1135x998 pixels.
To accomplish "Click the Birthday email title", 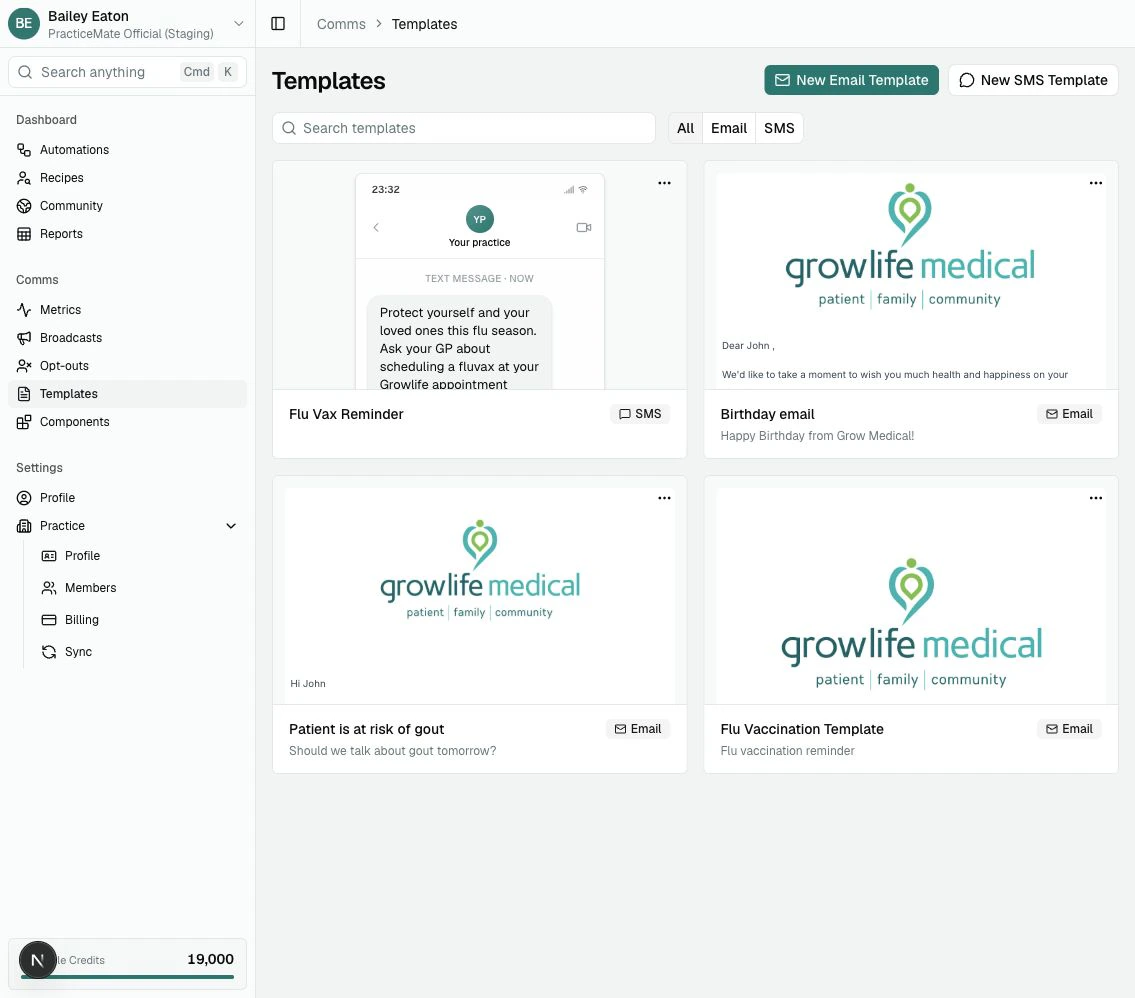I will pos(767,414).
